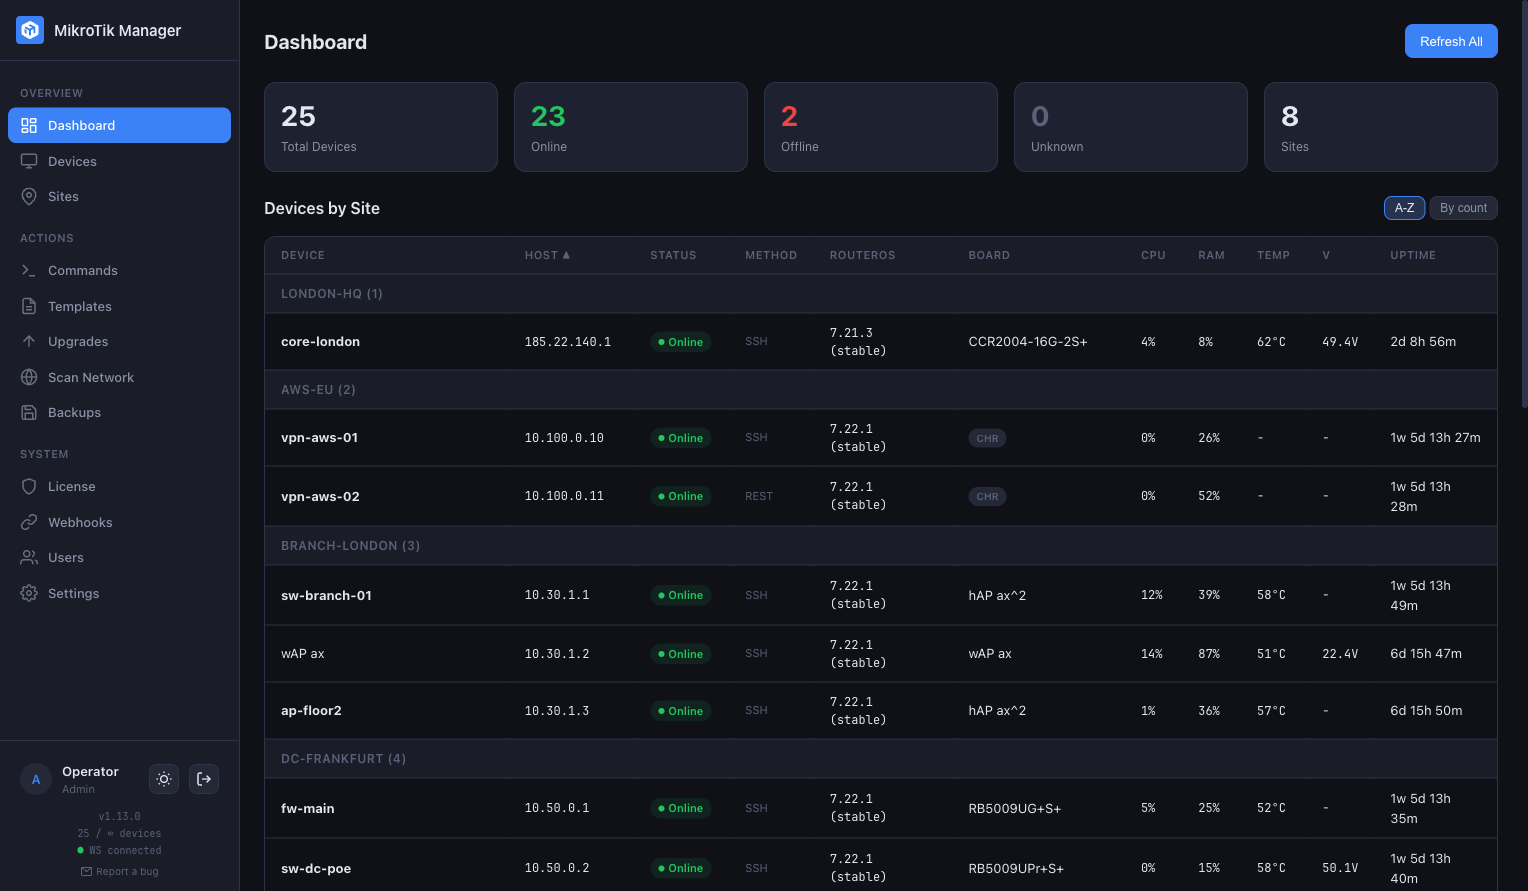
Task: Sort devices by site A-Z
Action: click(1404, 208)
